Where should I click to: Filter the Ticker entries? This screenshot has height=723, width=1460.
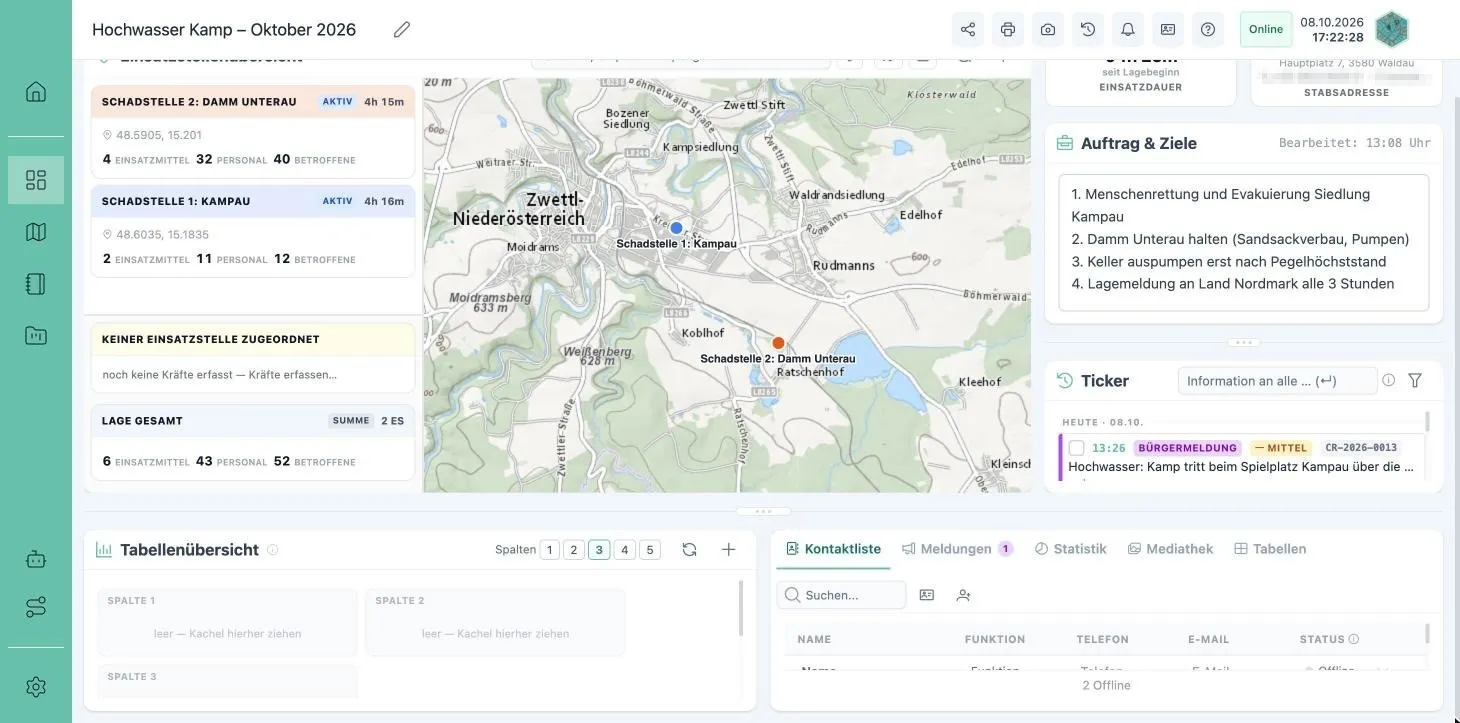click(x=1415, y=381)
